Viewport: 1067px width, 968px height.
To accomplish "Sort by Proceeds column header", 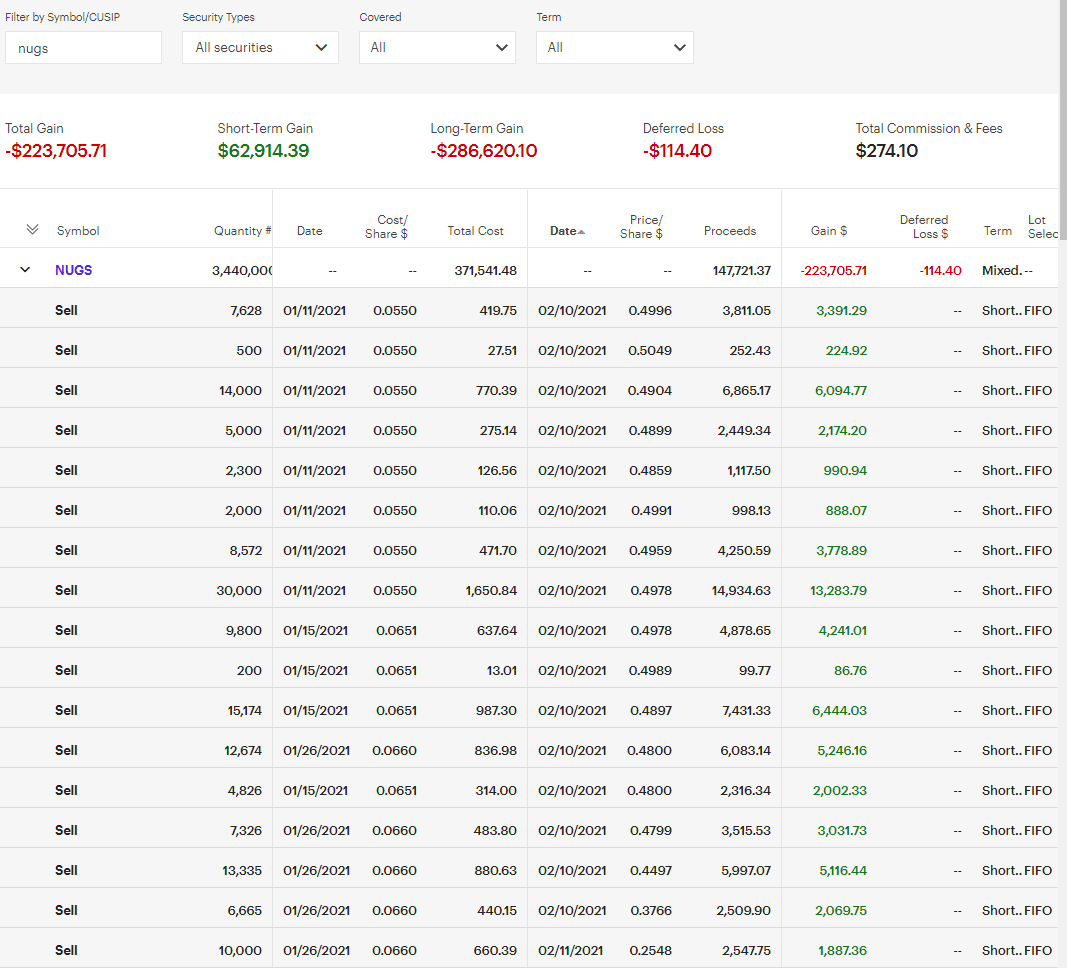I will click(730, 231).
